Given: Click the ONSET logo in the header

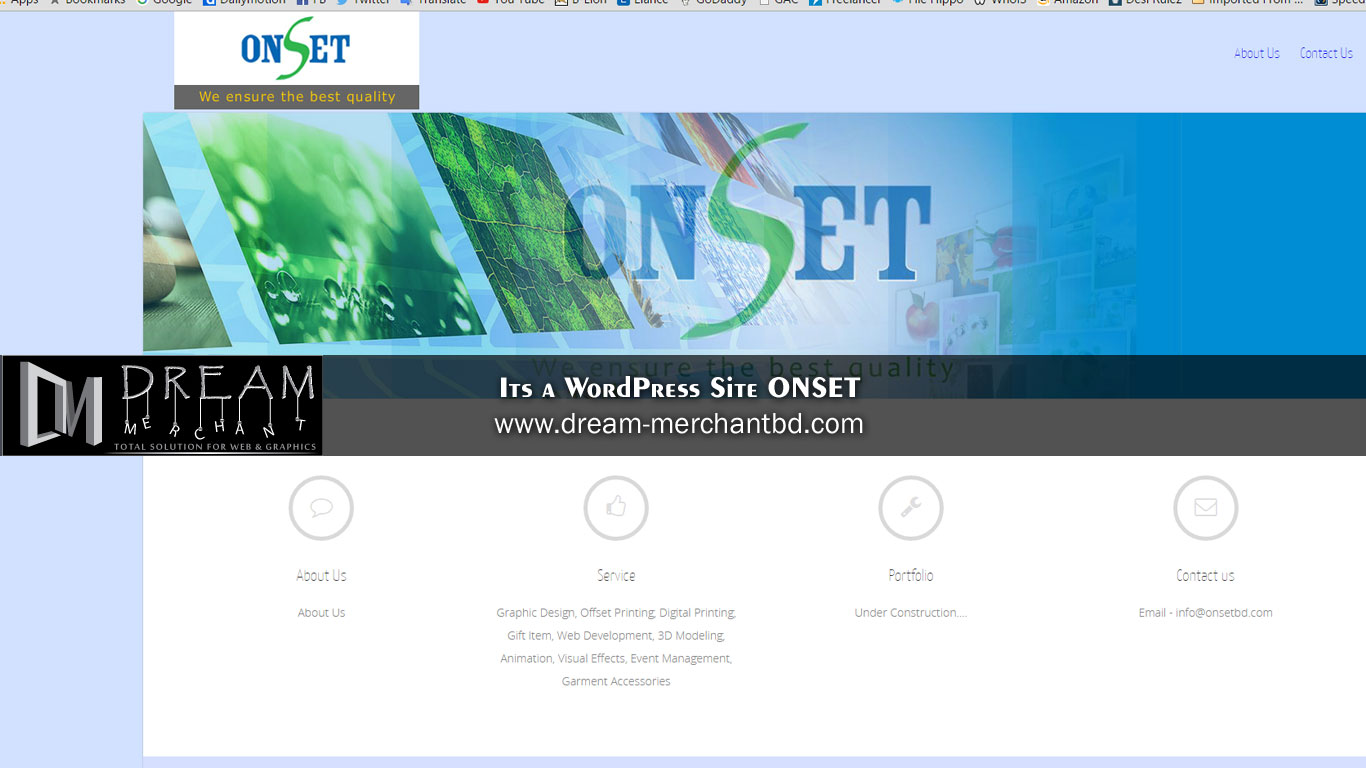Looking at the screenshot, I should pyautogui.click(x=296, y=60).
